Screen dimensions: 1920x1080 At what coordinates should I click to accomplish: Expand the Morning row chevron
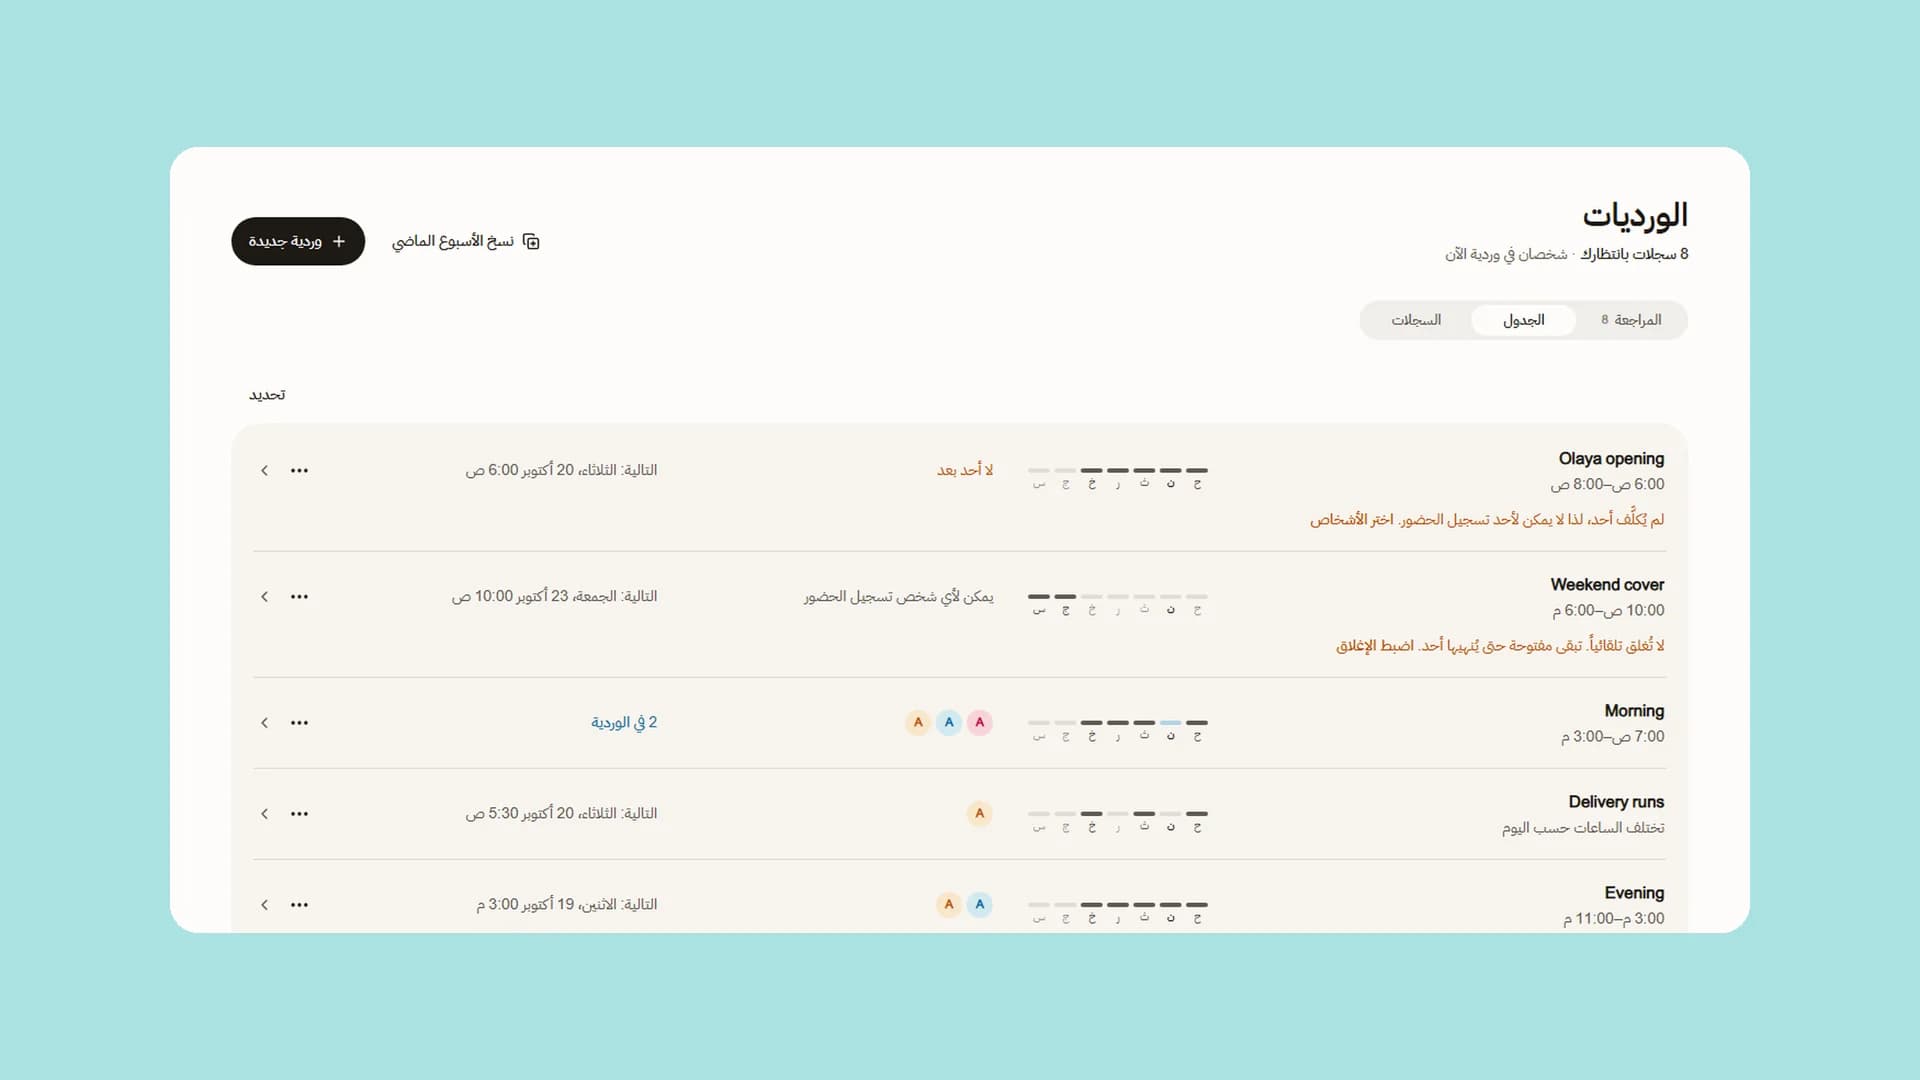(x=264, y=722)
